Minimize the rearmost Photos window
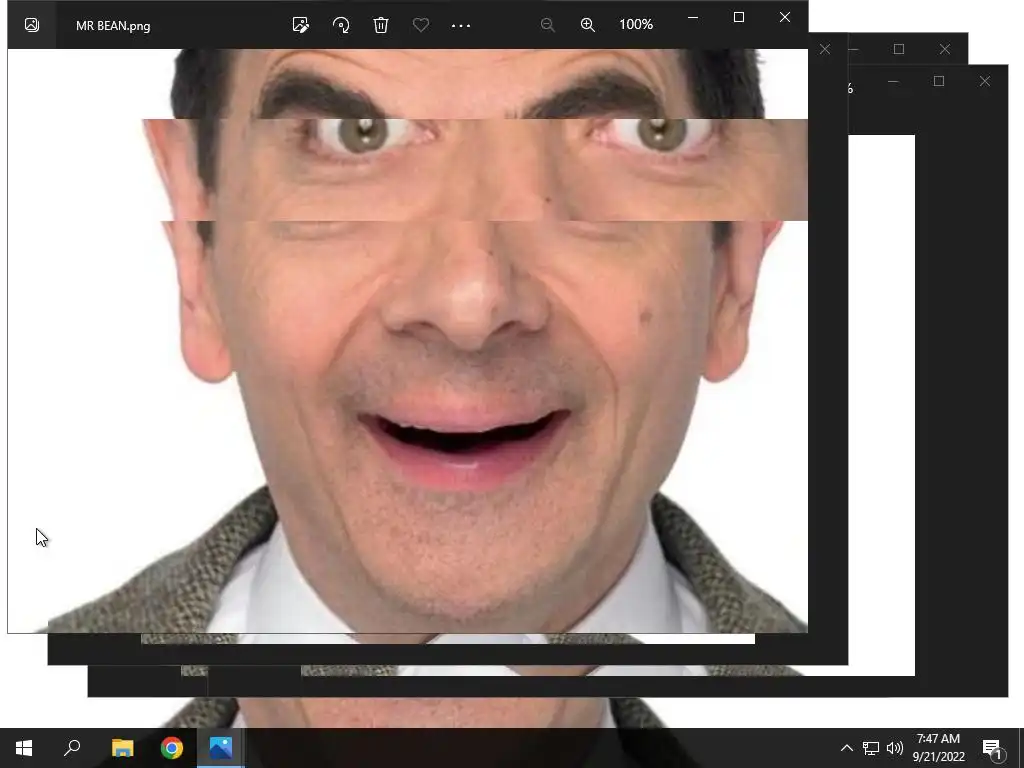The image size is (1024, 768). [x=893, y=81]
